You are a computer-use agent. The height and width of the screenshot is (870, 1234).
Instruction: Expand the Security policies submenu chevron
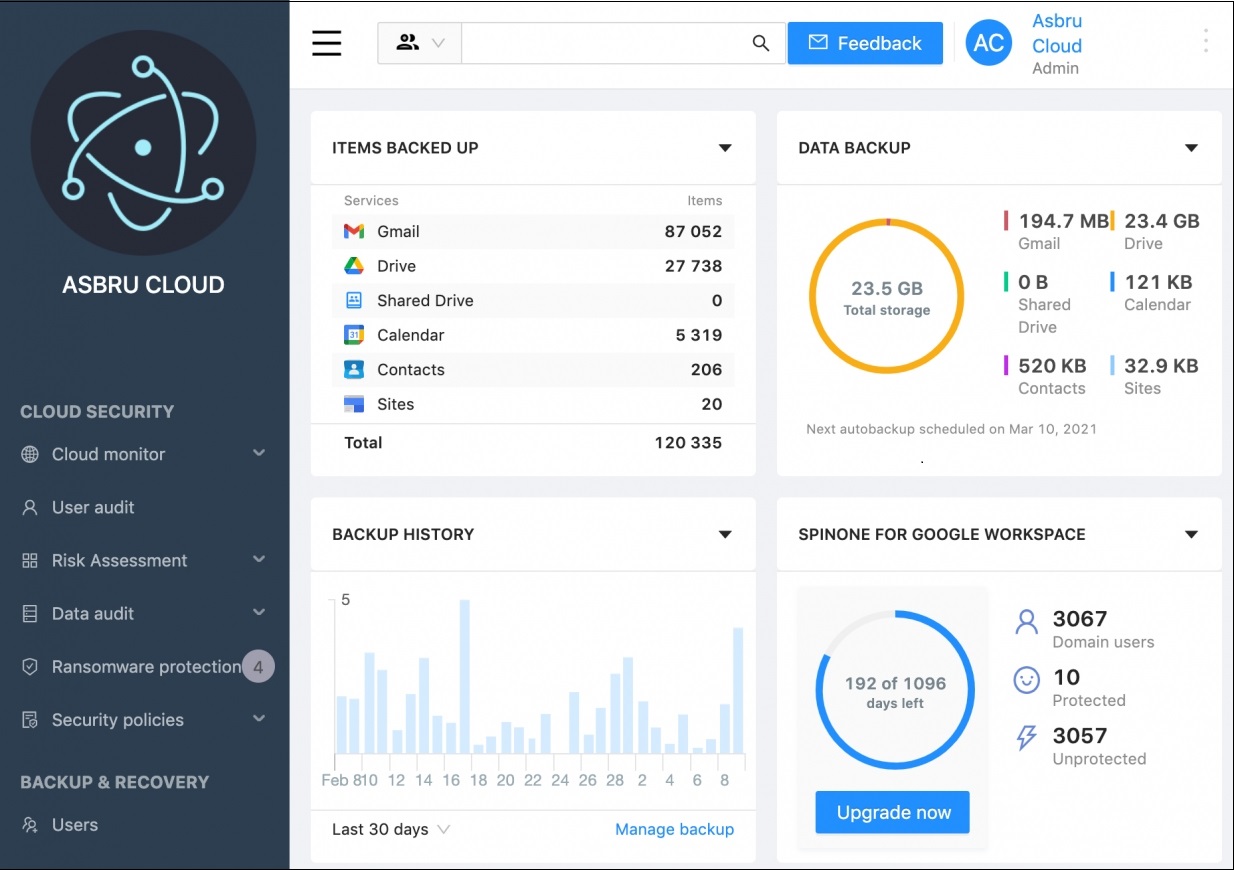pos(259,718)
